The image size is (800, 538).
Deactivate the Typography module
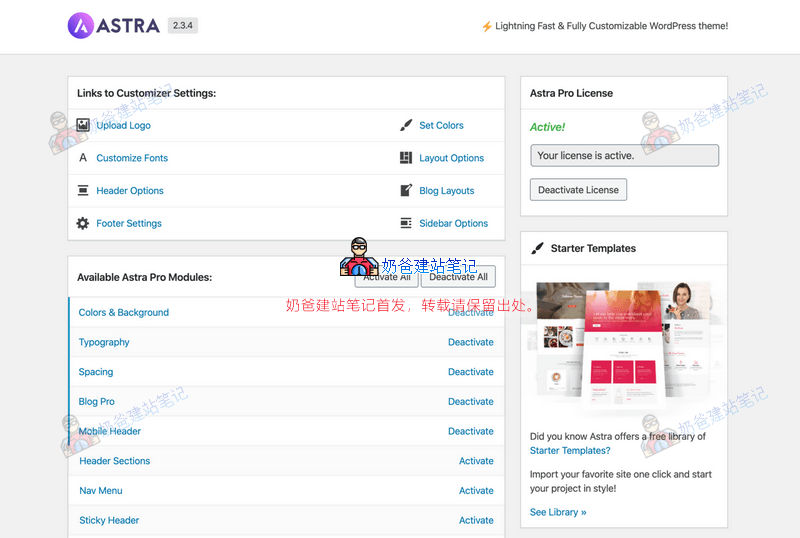(470, 342)
